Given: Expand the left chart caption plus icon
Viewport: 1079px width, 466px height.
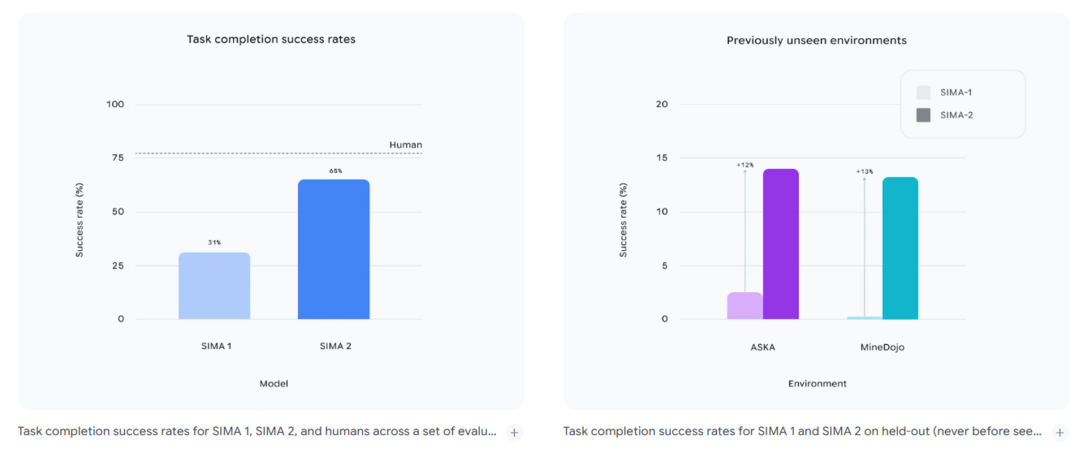Looking at the screenshot, I should (514, 432).
